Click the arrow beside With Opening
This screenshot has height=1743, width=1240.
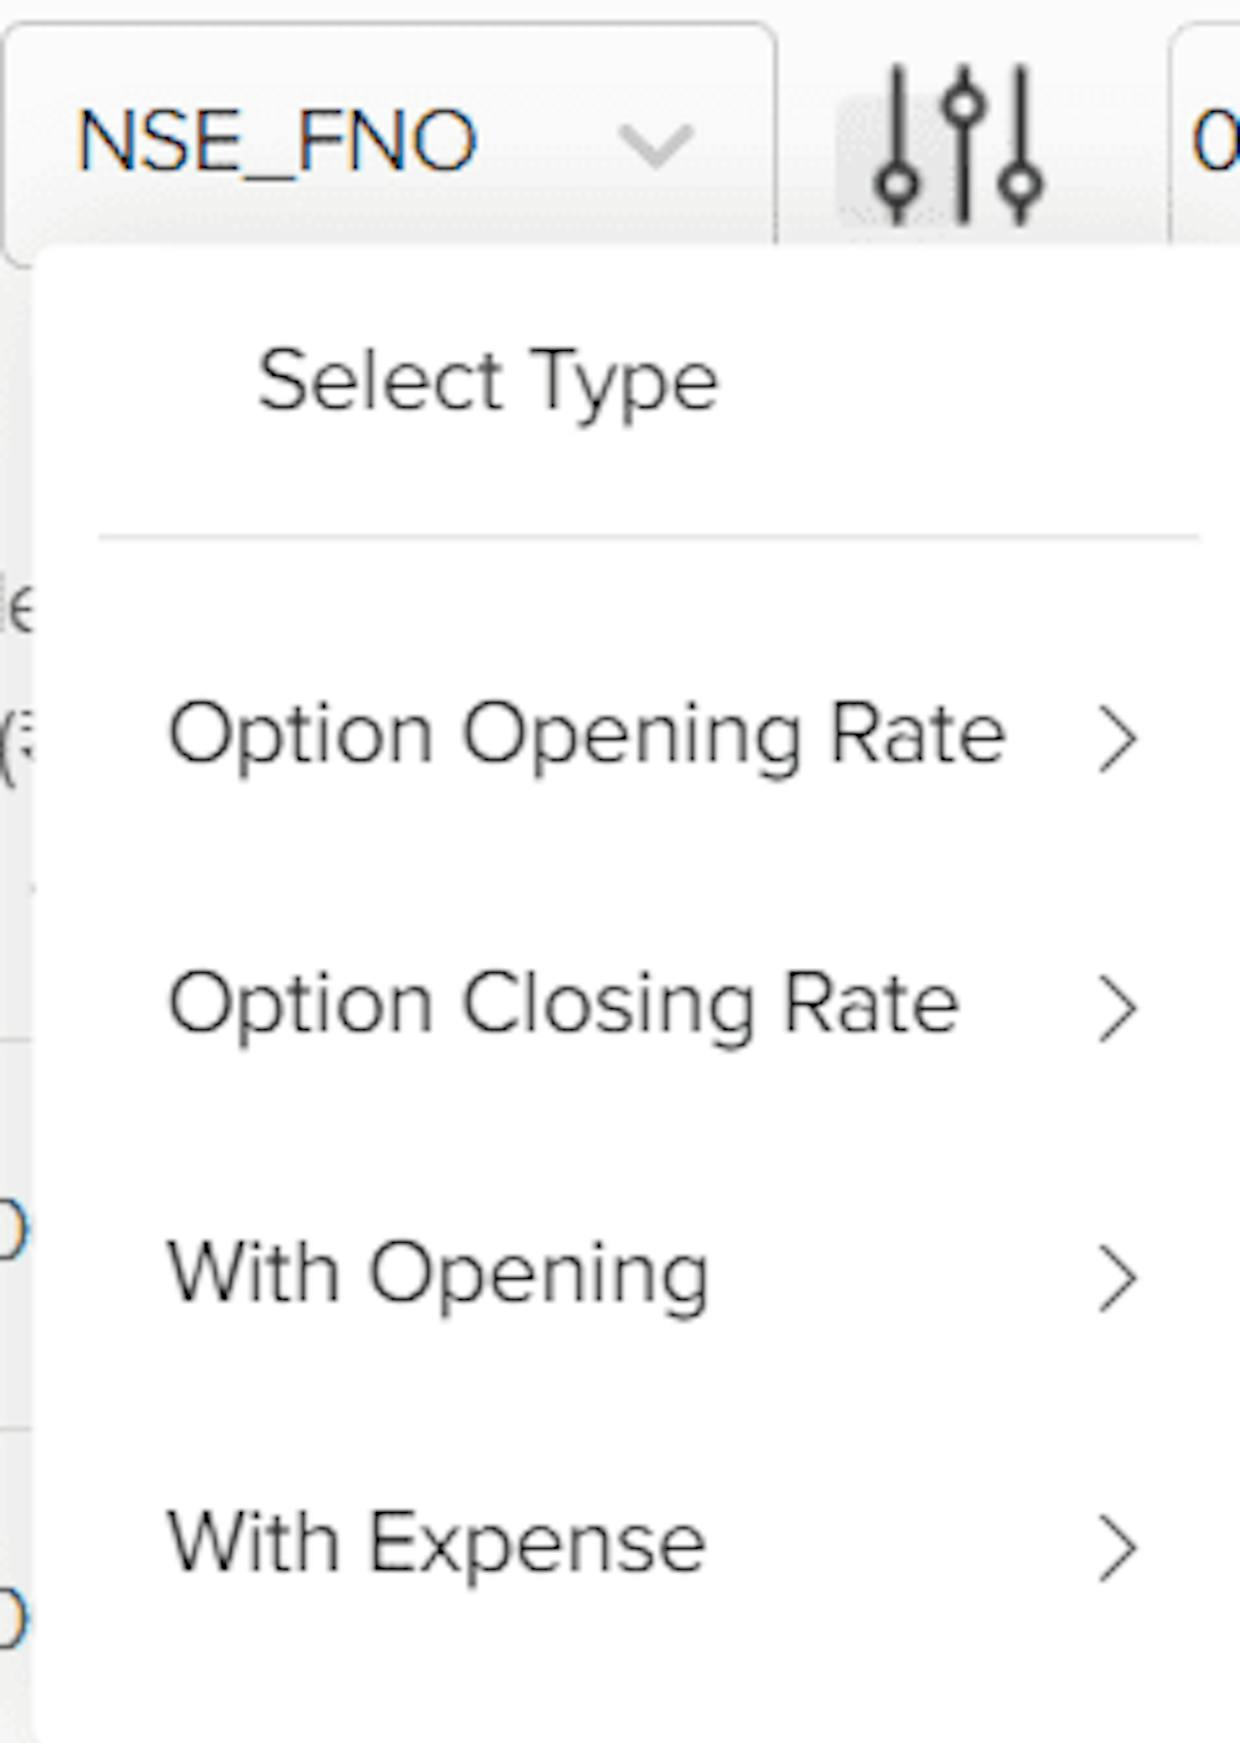(x=1117, y=1279)
